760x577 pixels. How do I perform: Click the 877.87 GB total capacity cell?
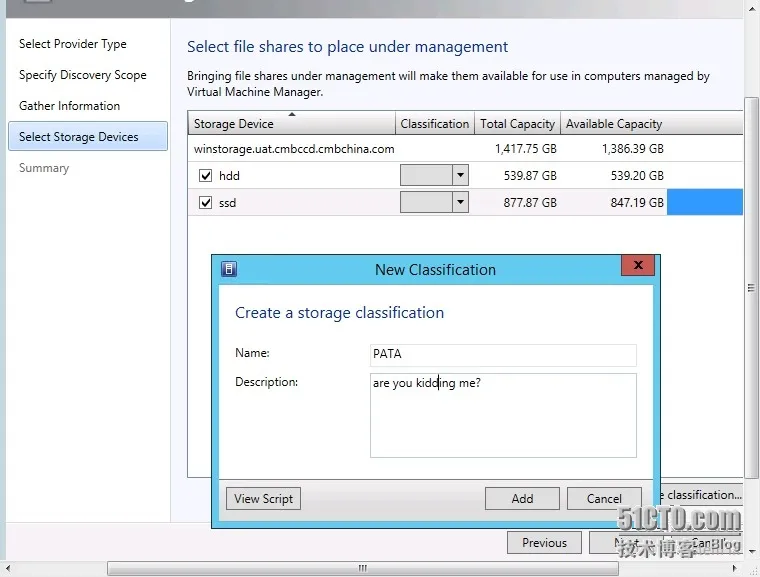[x=530, y=203]
